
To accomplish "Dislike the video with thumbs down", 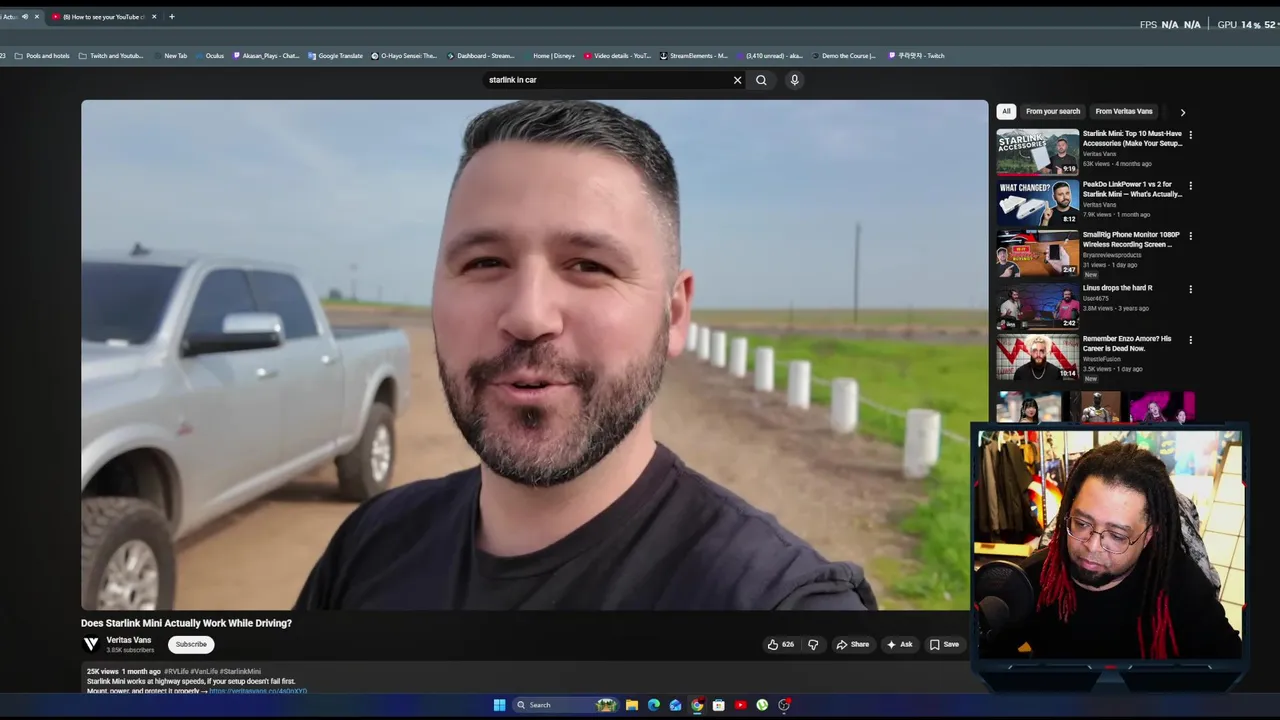I will coord(813,645).
